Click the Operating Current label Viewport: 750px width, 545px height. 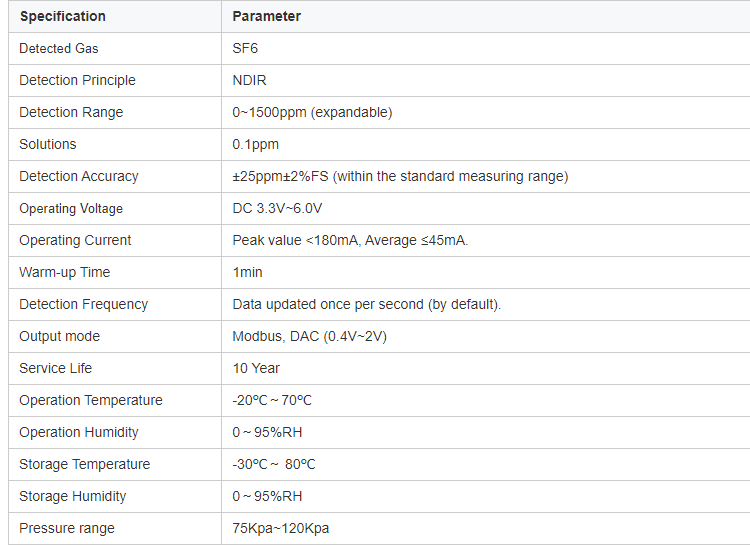75,240
